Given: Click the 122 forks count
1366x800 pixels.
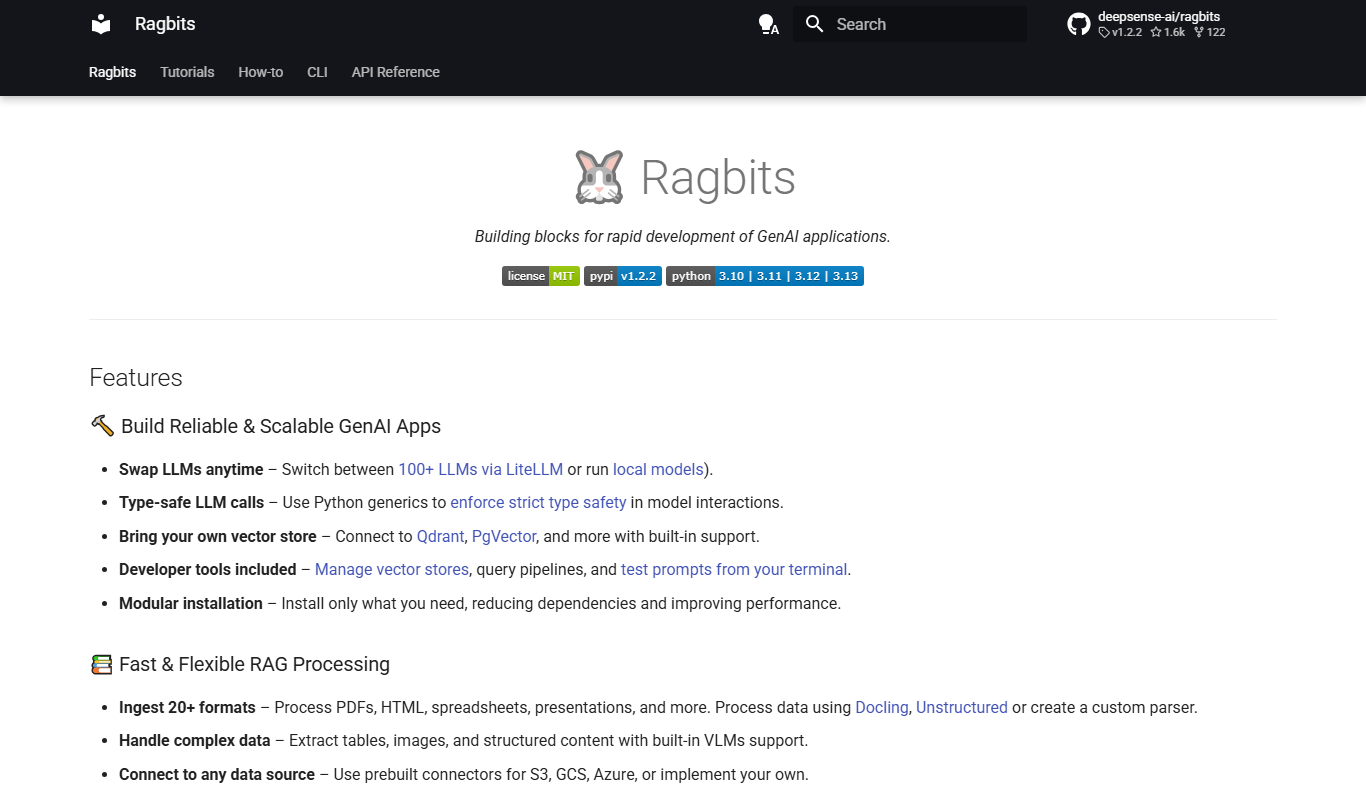Looking at the screenshot, I should pyautogui.click(x=1210, y=32).
